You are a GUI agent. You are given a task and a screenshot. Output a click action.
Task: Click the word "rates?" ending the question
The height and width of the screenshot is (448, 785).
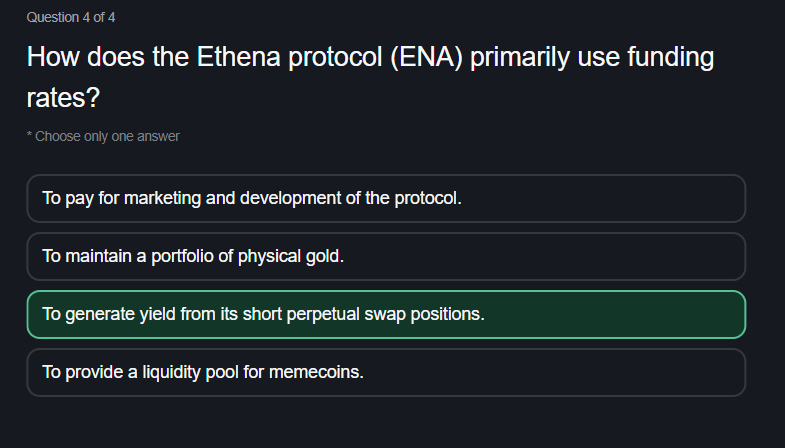(x=63, y=98)
